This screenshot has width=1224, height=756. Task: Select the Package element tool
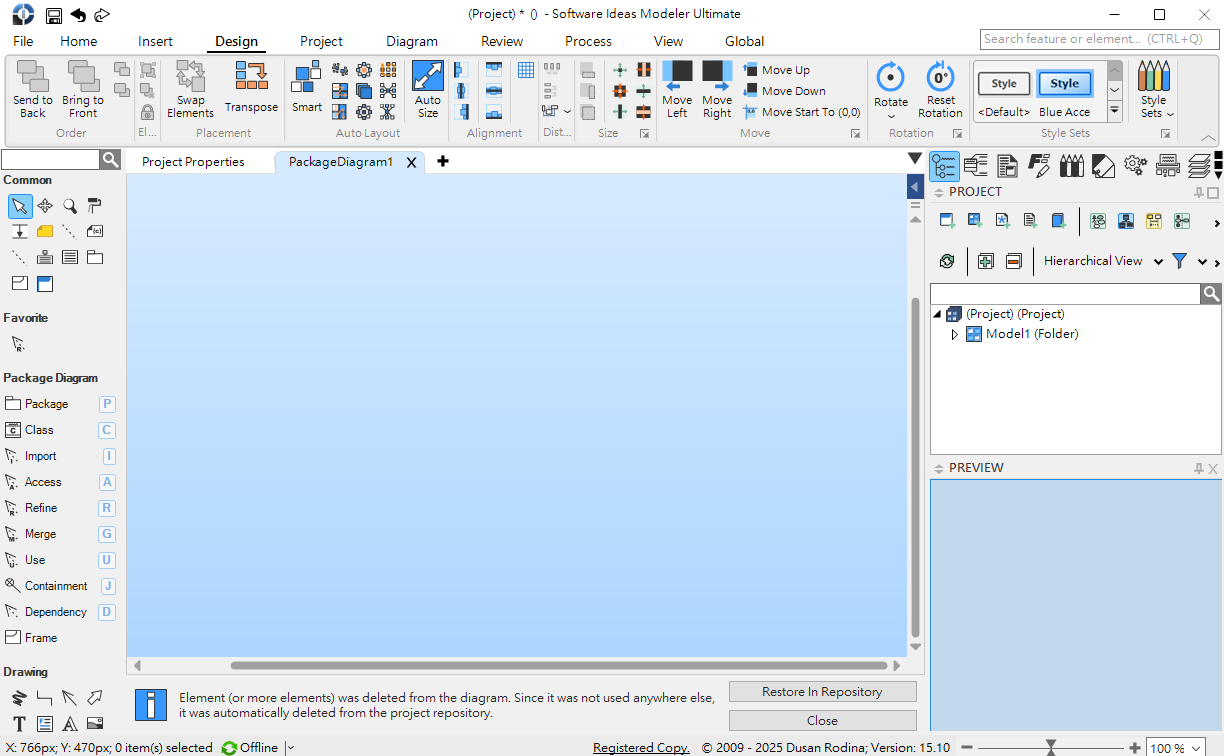click(47, 404)
